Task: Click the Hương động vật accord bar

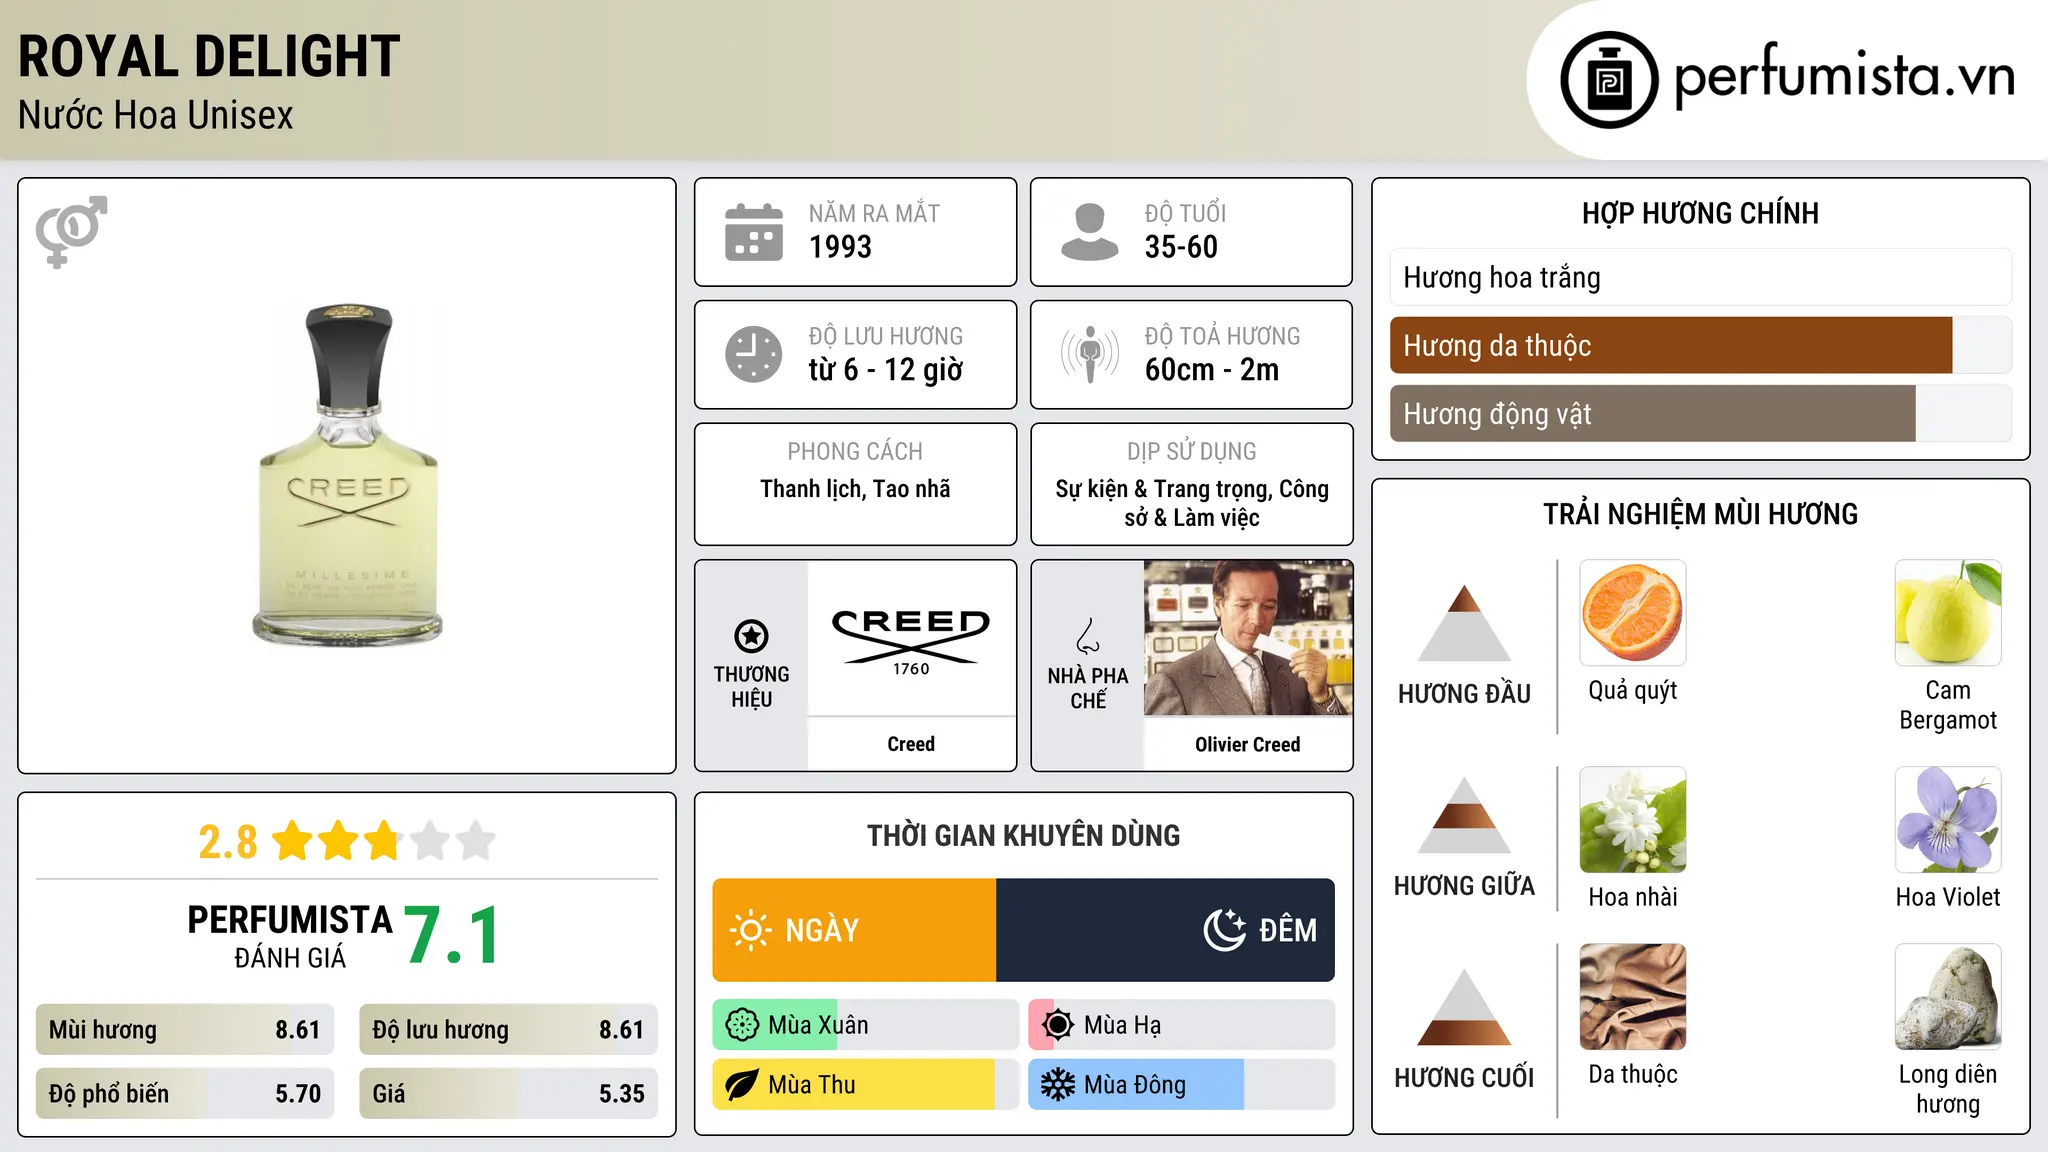Action: [1701, 413]
